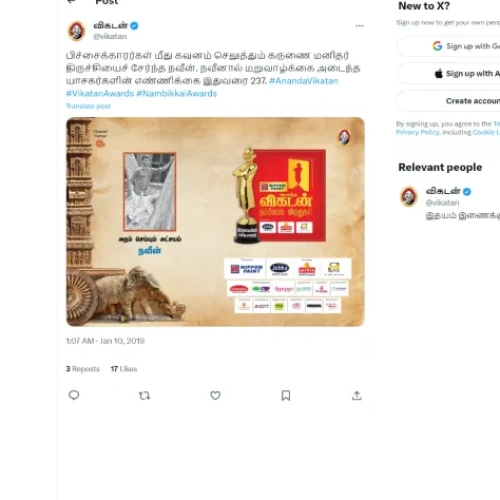Screen dimensions: 500x500
Task: Open the share post icon
Action: [357, 395]
